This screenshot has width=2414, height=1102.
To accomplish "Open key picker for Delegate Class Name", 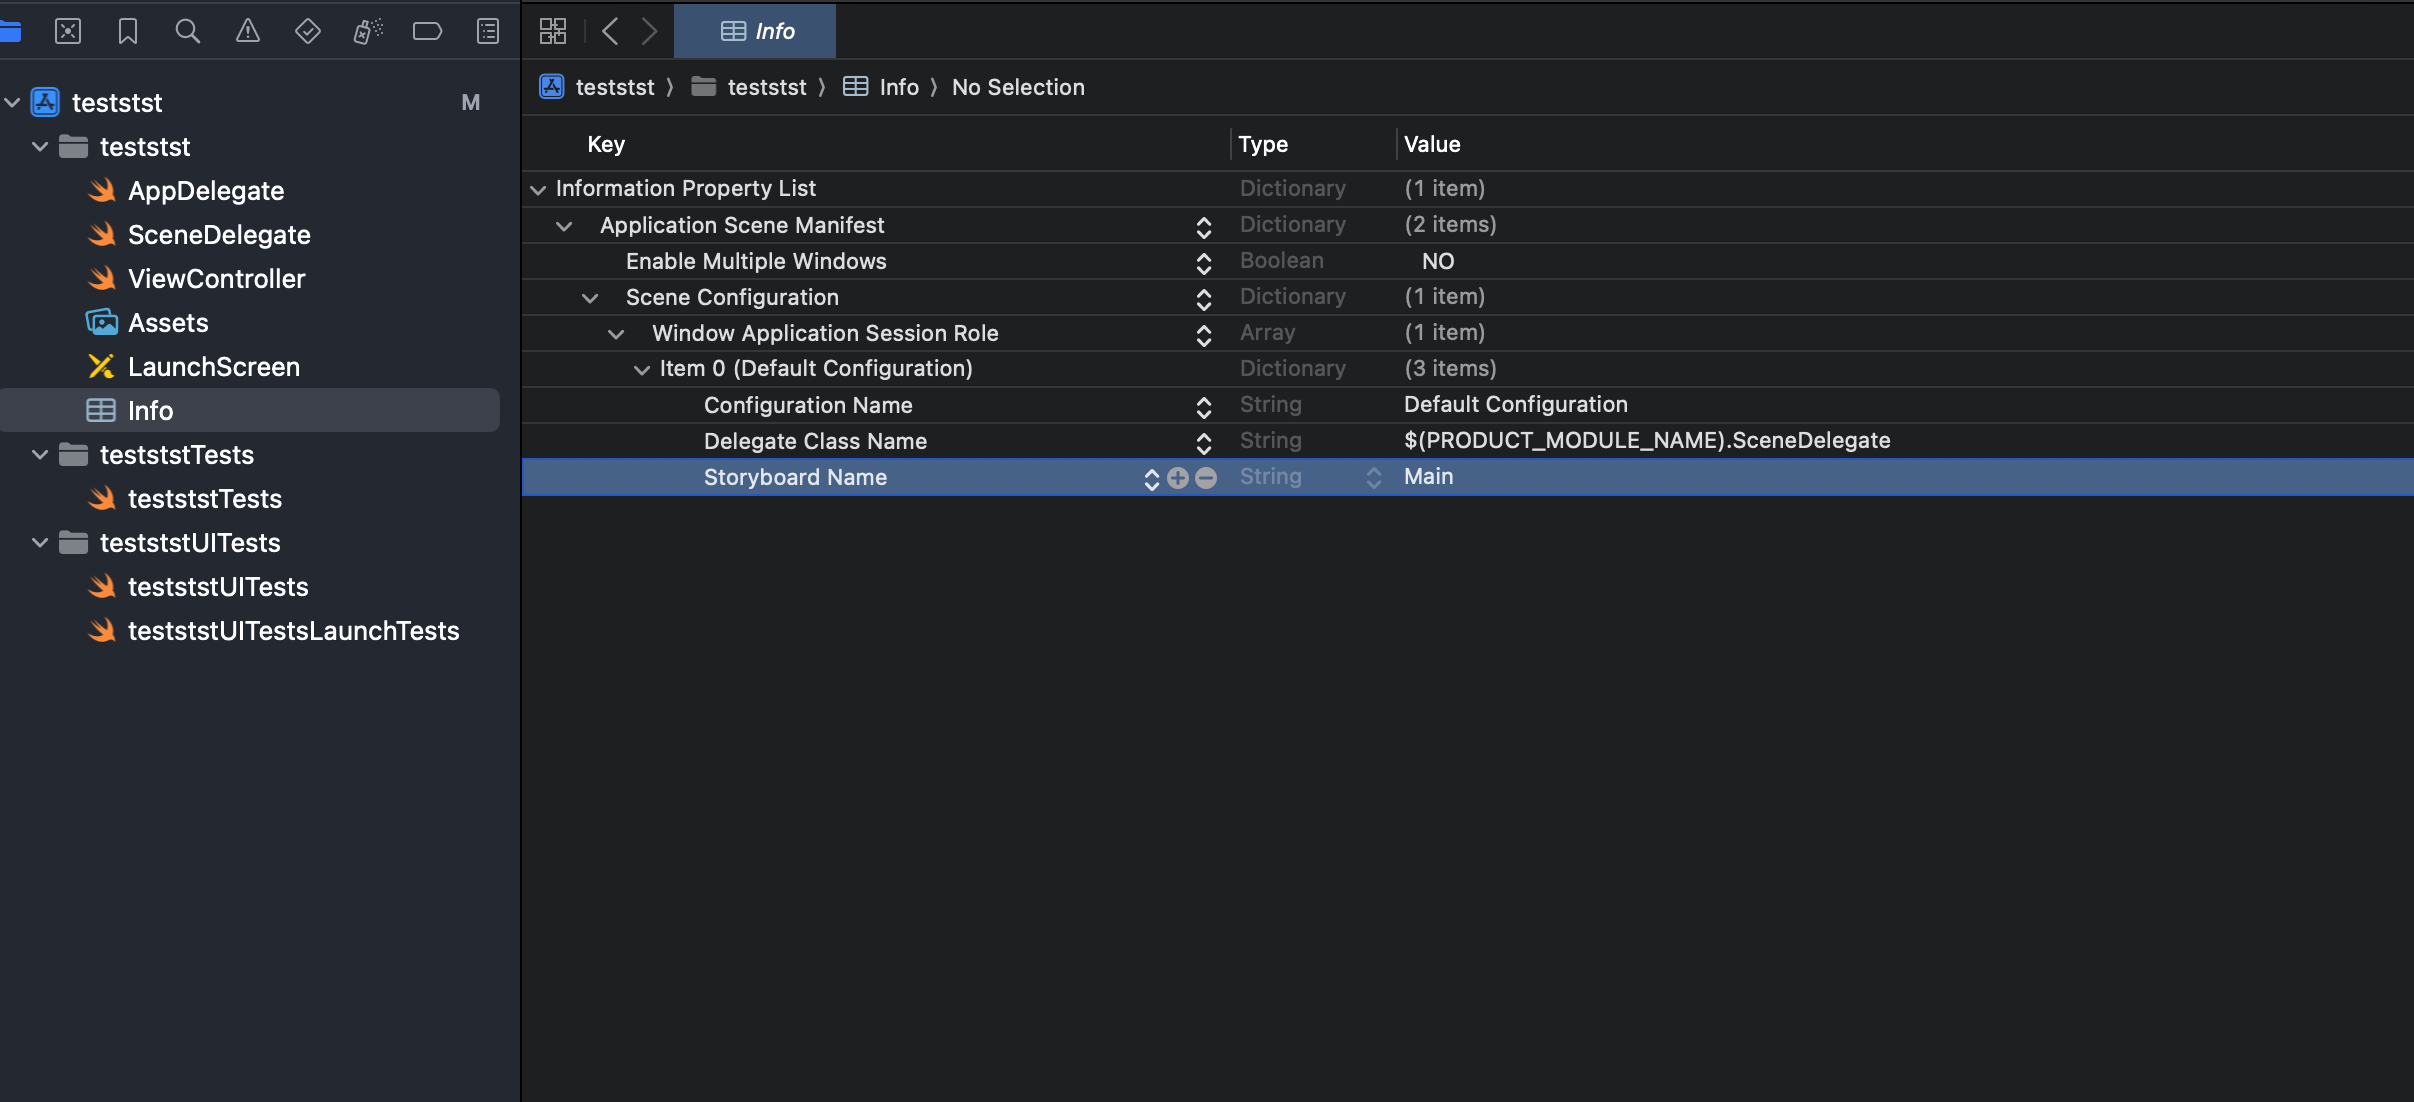I will point(1204,443).
